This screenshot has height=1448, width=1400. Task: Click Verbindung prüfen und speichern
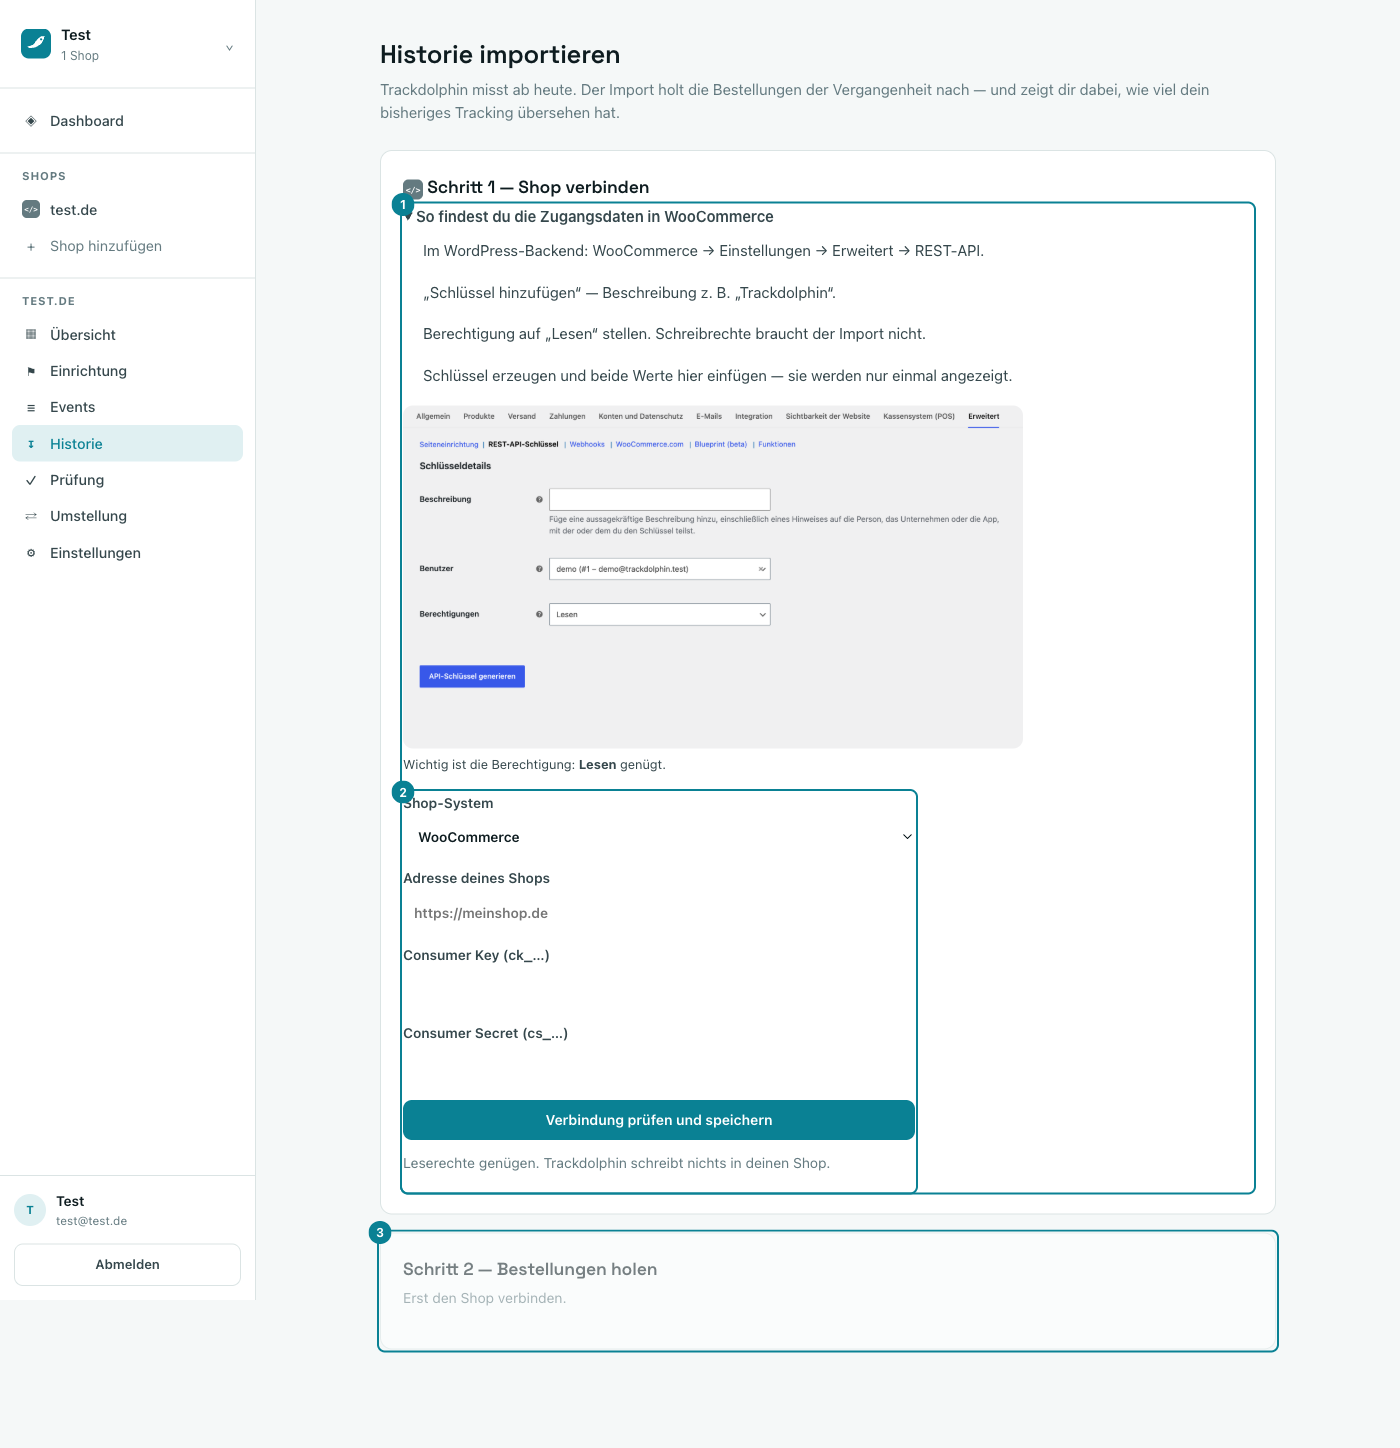point(659,1120)
